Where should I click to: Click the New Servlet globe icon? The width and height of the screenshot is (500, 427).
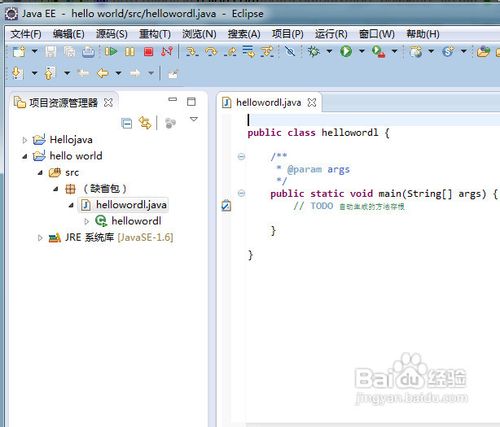tap(448, 52)
